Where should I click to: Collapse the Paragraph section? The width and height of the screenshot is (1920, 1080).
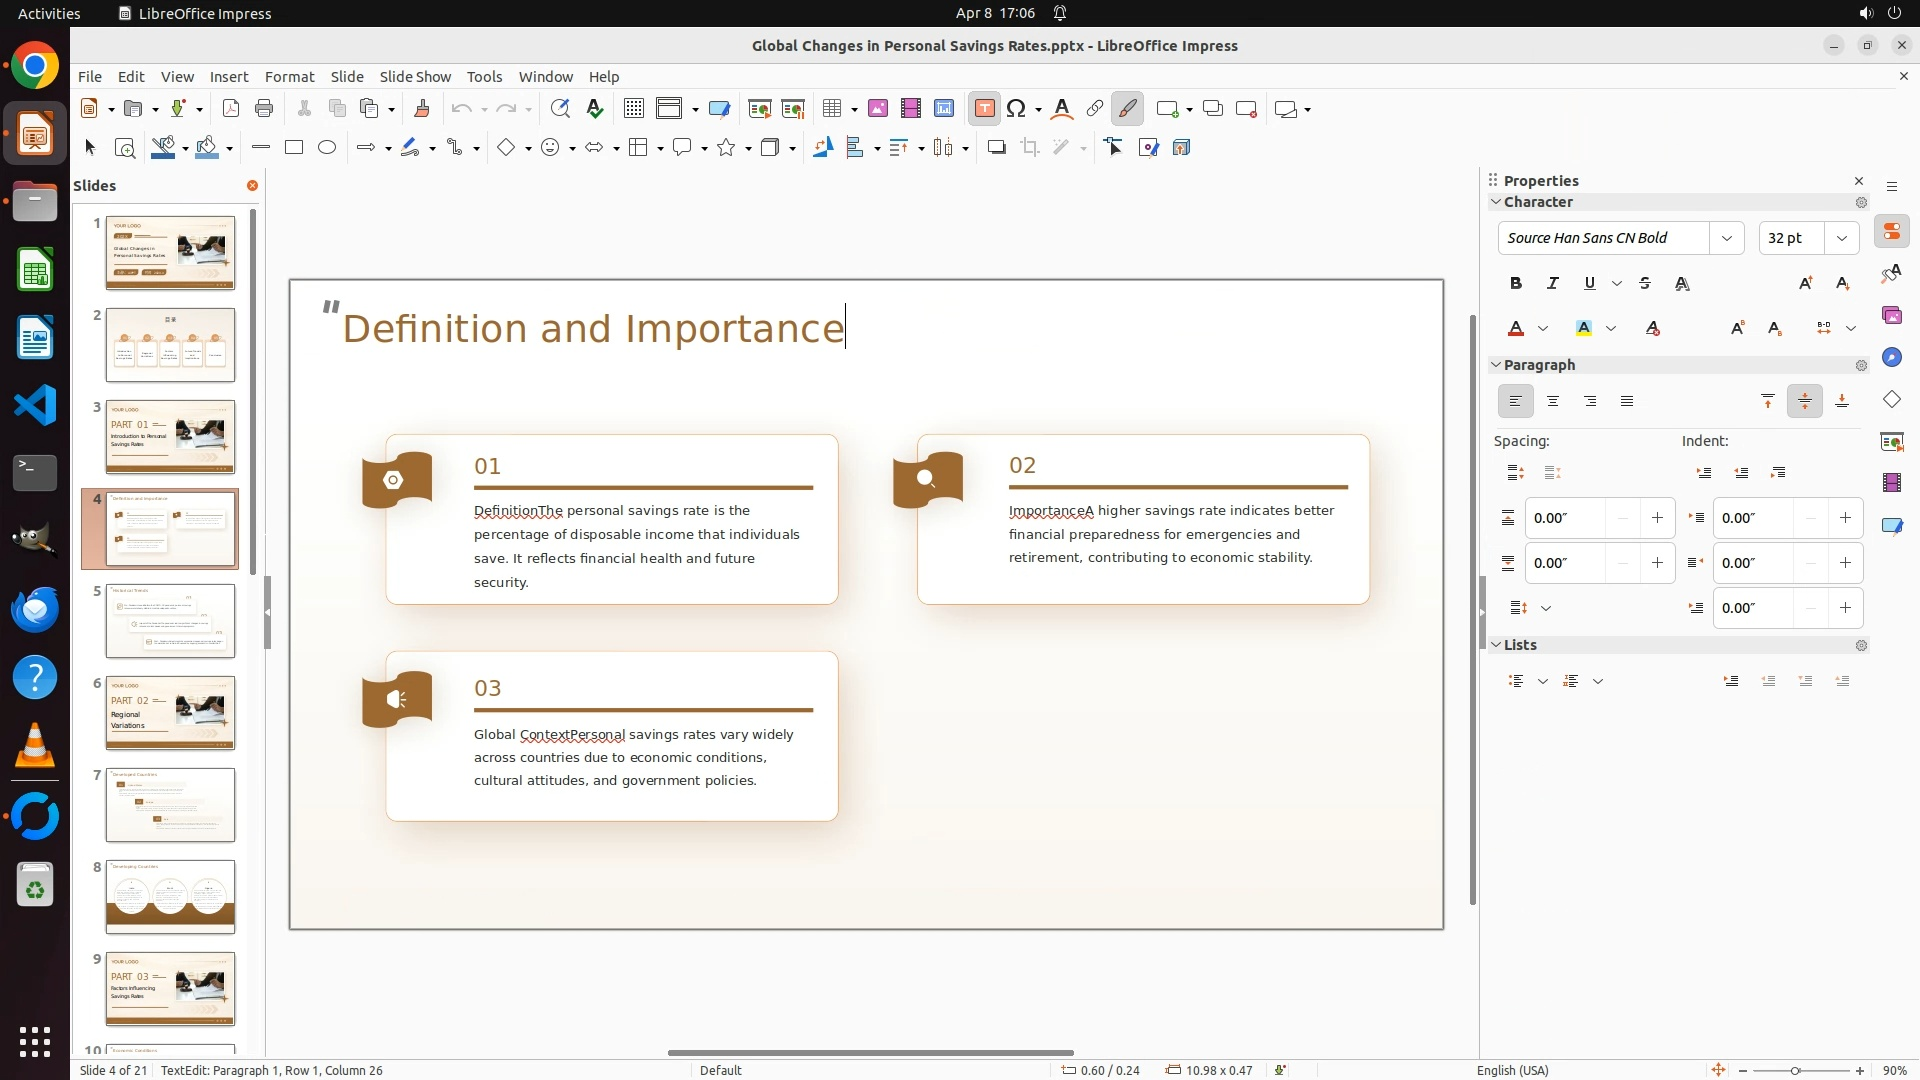(1497, 365)
